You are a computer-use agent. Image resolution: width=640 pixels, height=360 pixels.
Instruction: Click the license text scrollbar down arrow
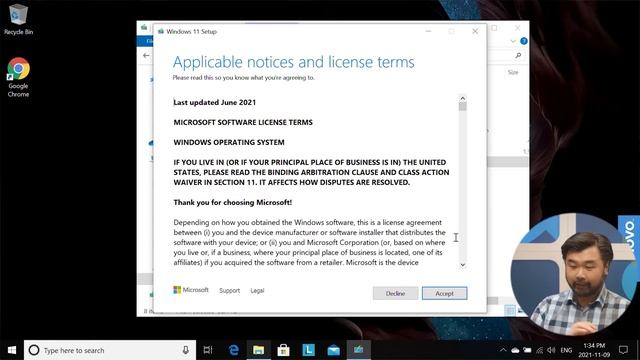(462, 265)
